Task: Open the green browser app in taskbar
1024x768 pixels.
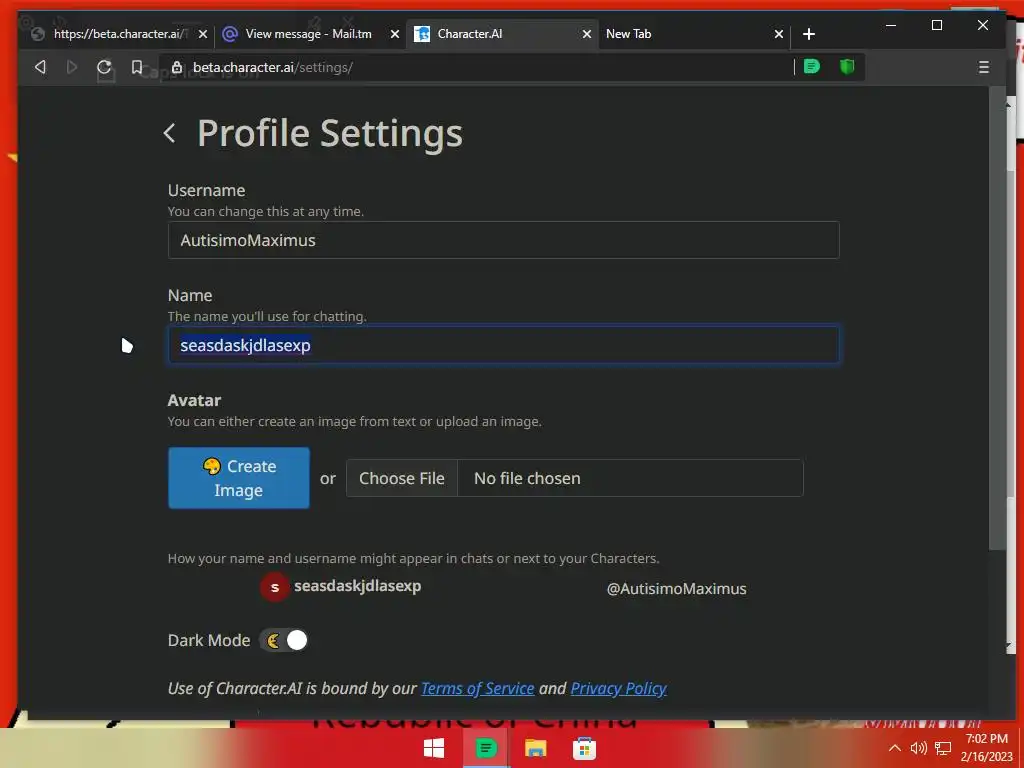Action: 485,748
